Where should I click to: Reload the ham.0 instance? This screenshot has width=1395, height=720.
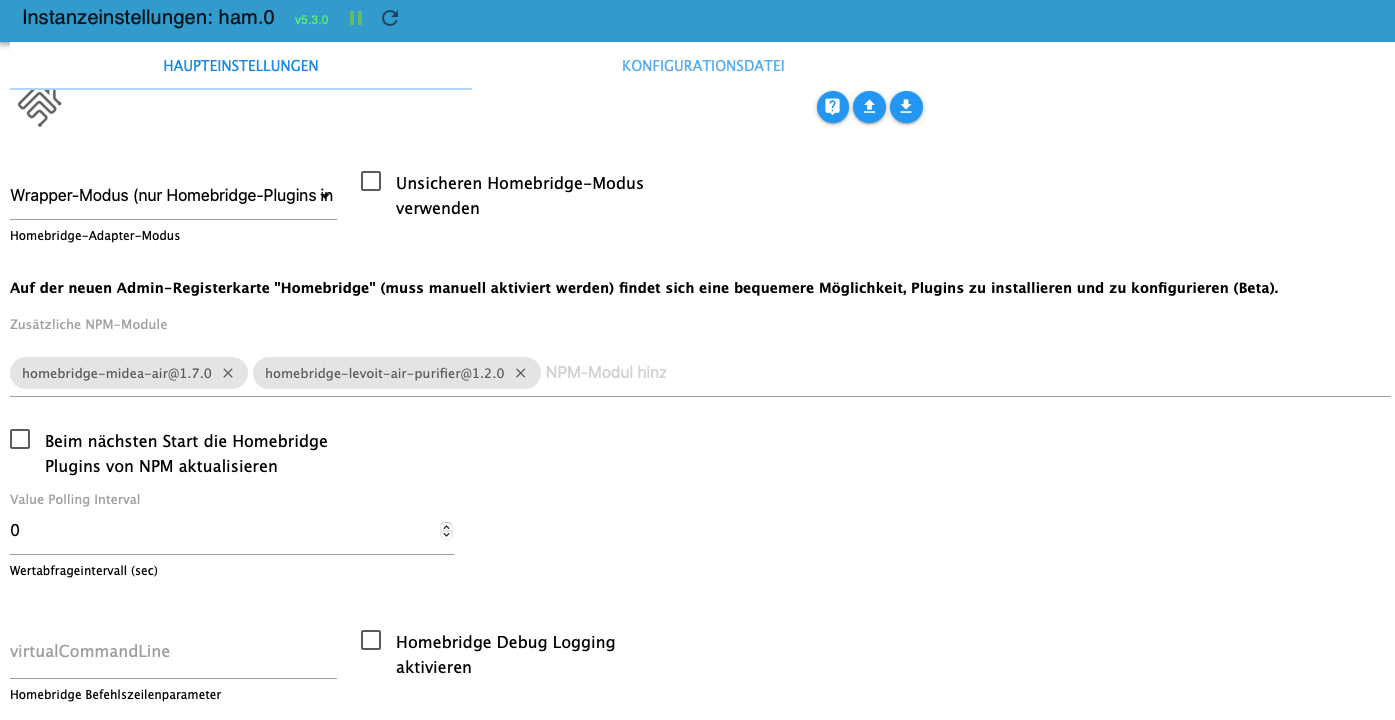point(391,18)
